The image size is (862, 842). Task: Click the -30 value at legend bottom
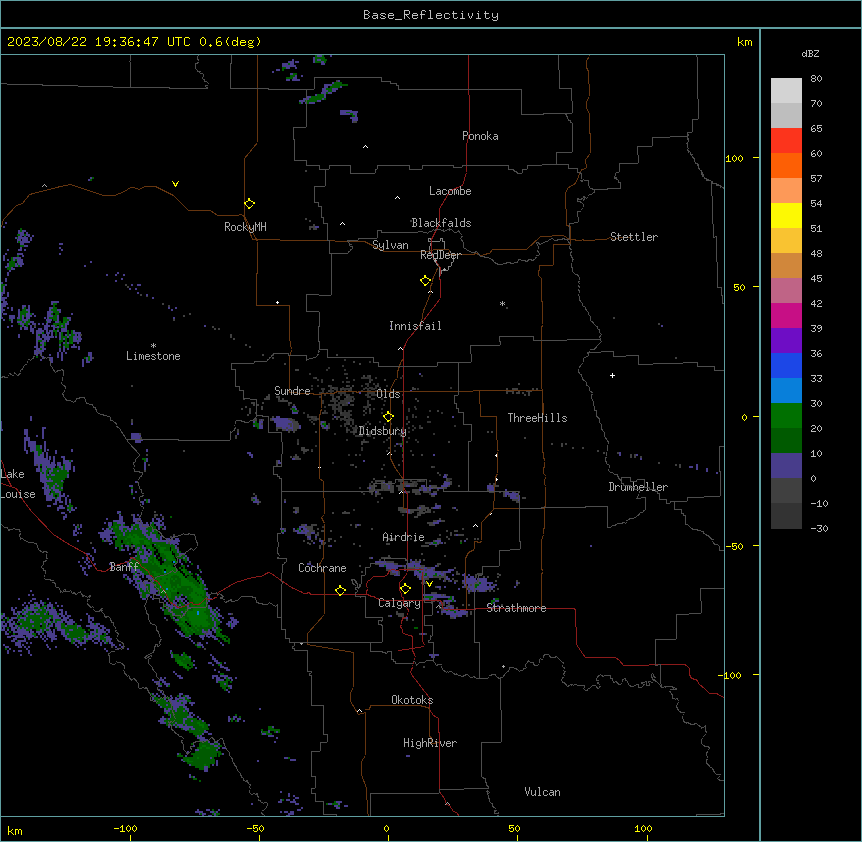click(819, 529)
